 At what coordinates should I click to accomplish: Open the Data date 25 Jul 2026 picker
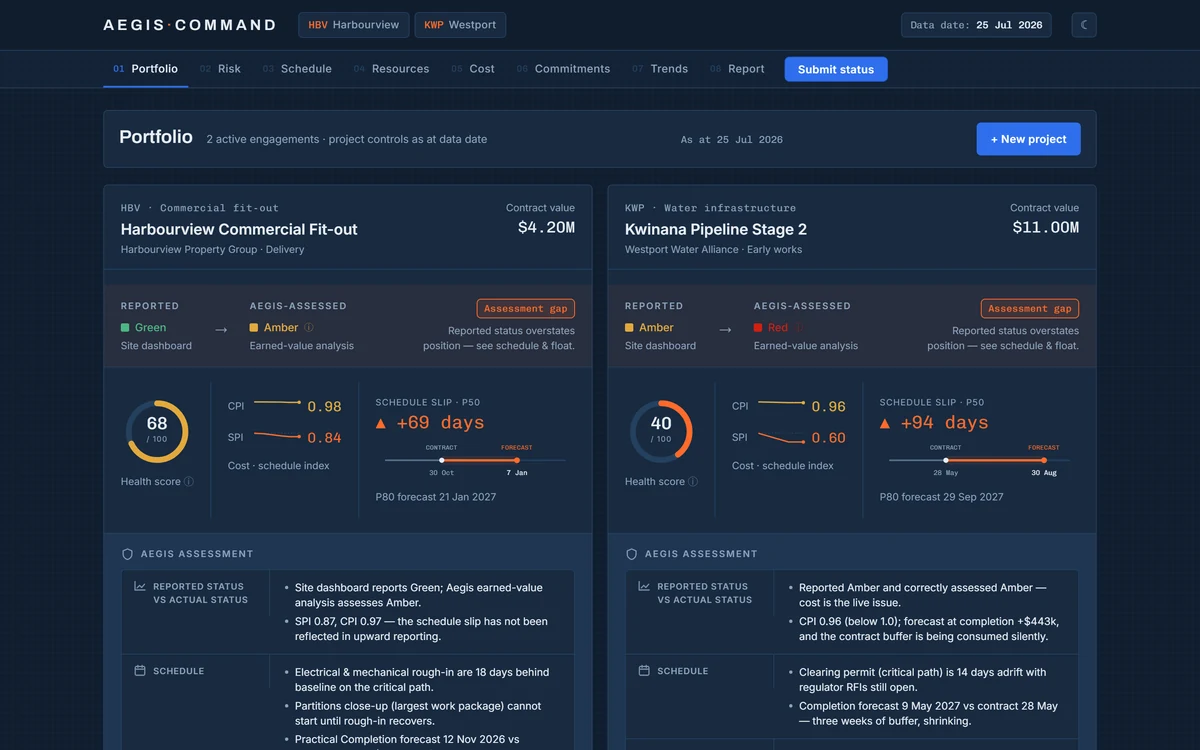point(976,25)
